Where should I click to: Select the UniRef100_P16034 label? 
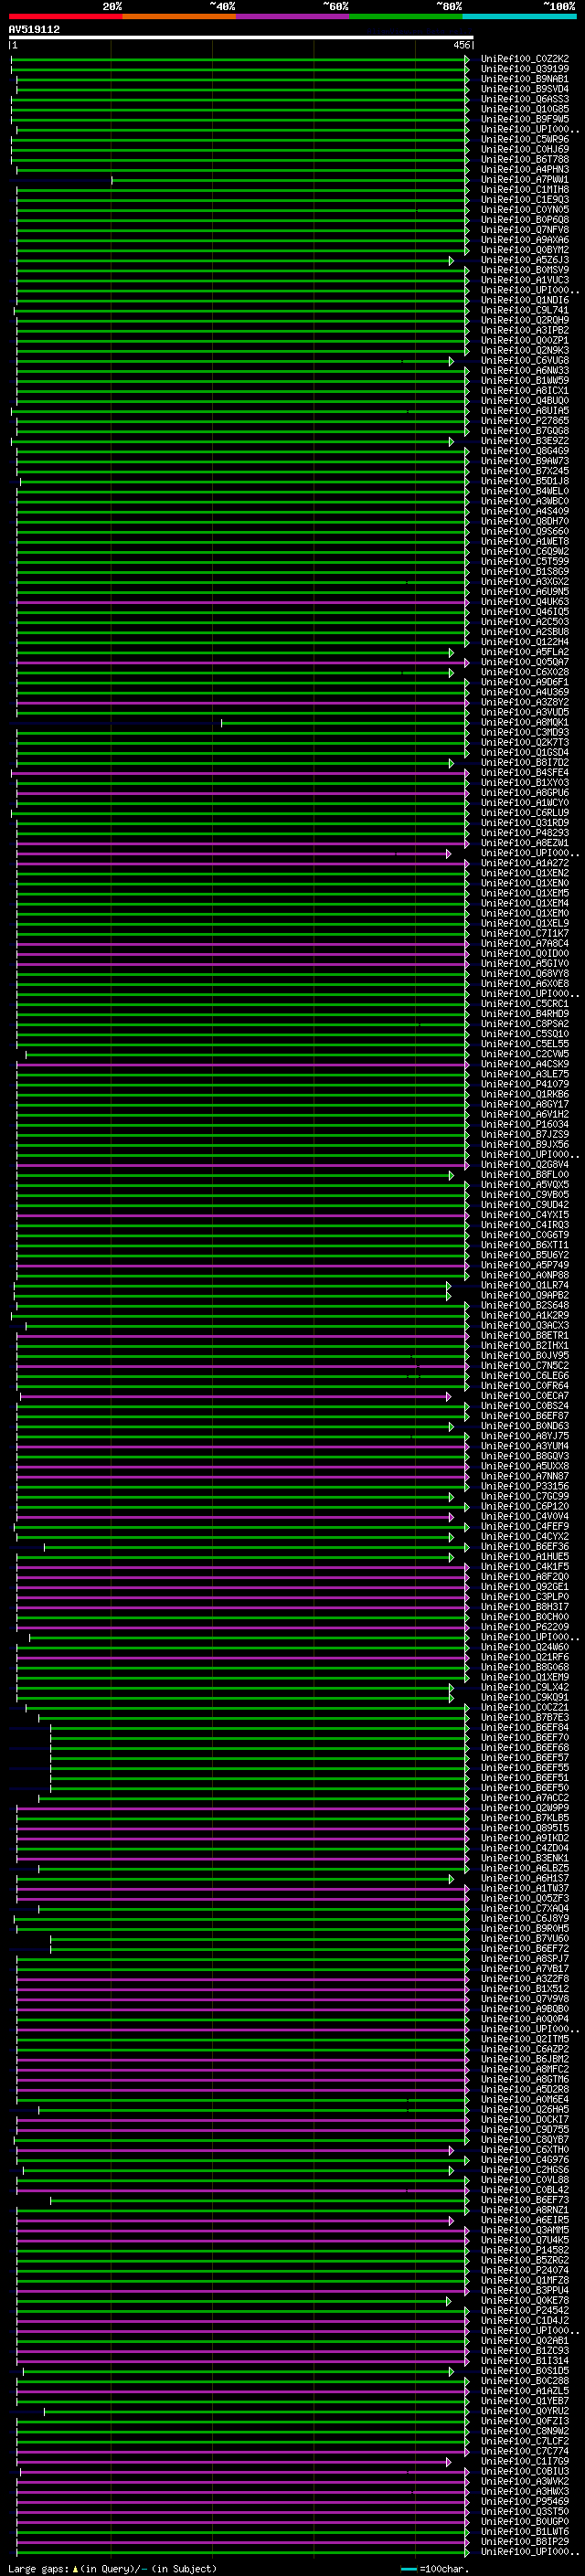(x=525, y=1124)
